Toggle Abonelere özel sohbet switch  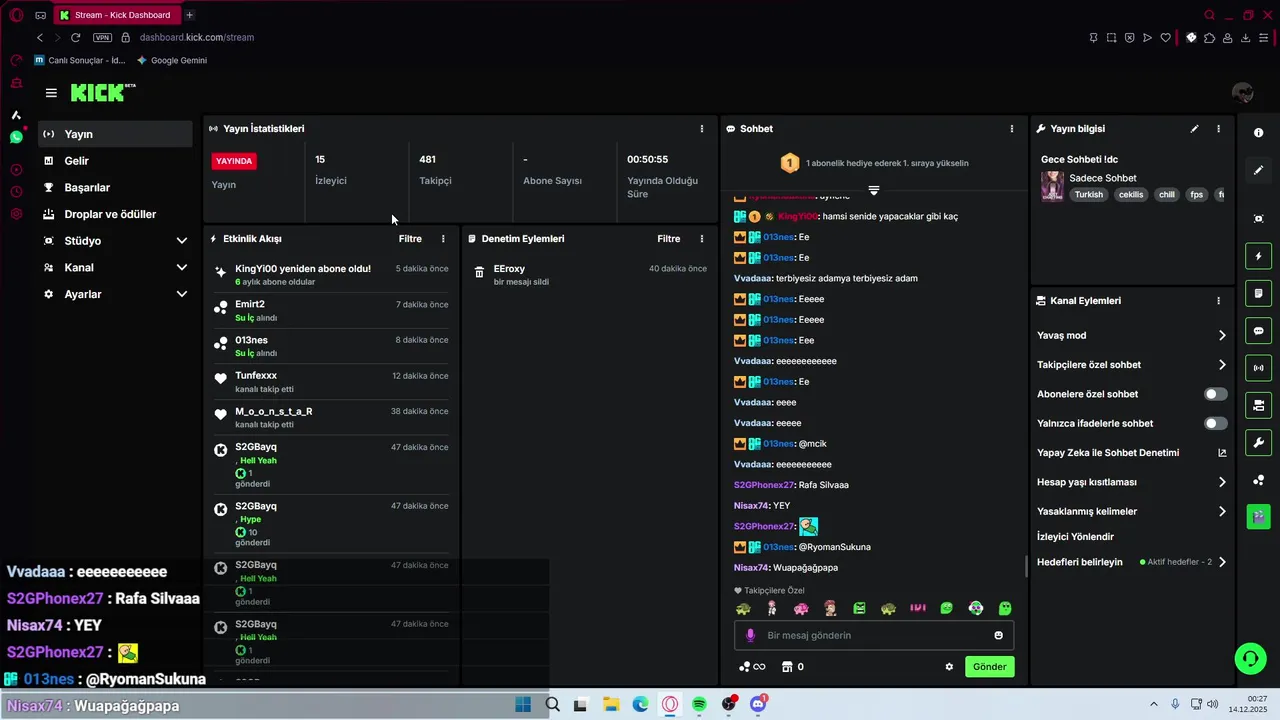[x=1216, y=394]
